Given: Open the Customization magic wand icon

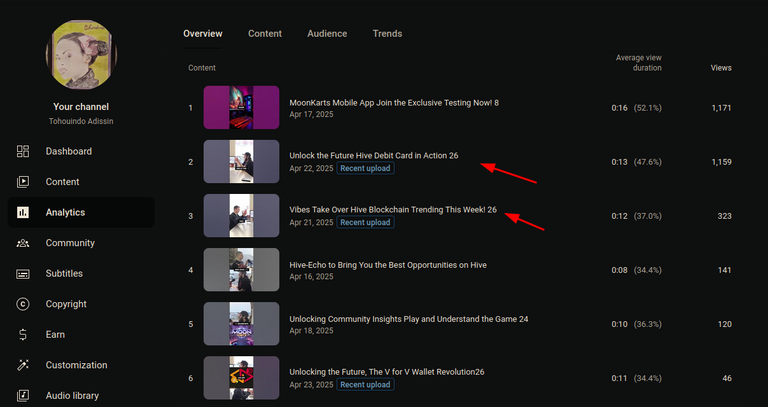Looking at the screenshot, I should 23,365.
